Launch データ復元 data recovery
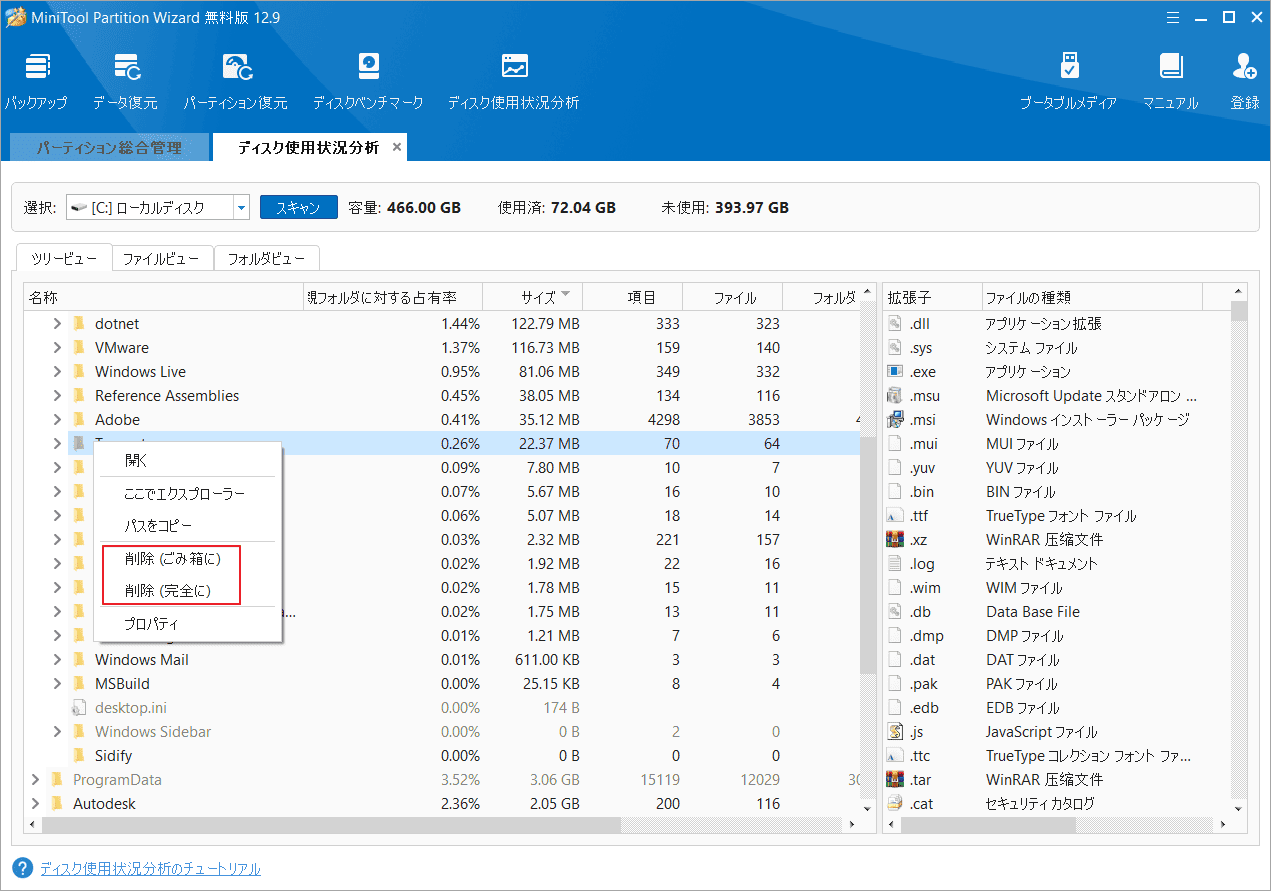The width and height of the screenshot is (1271, 891). (x=125, y=80)
